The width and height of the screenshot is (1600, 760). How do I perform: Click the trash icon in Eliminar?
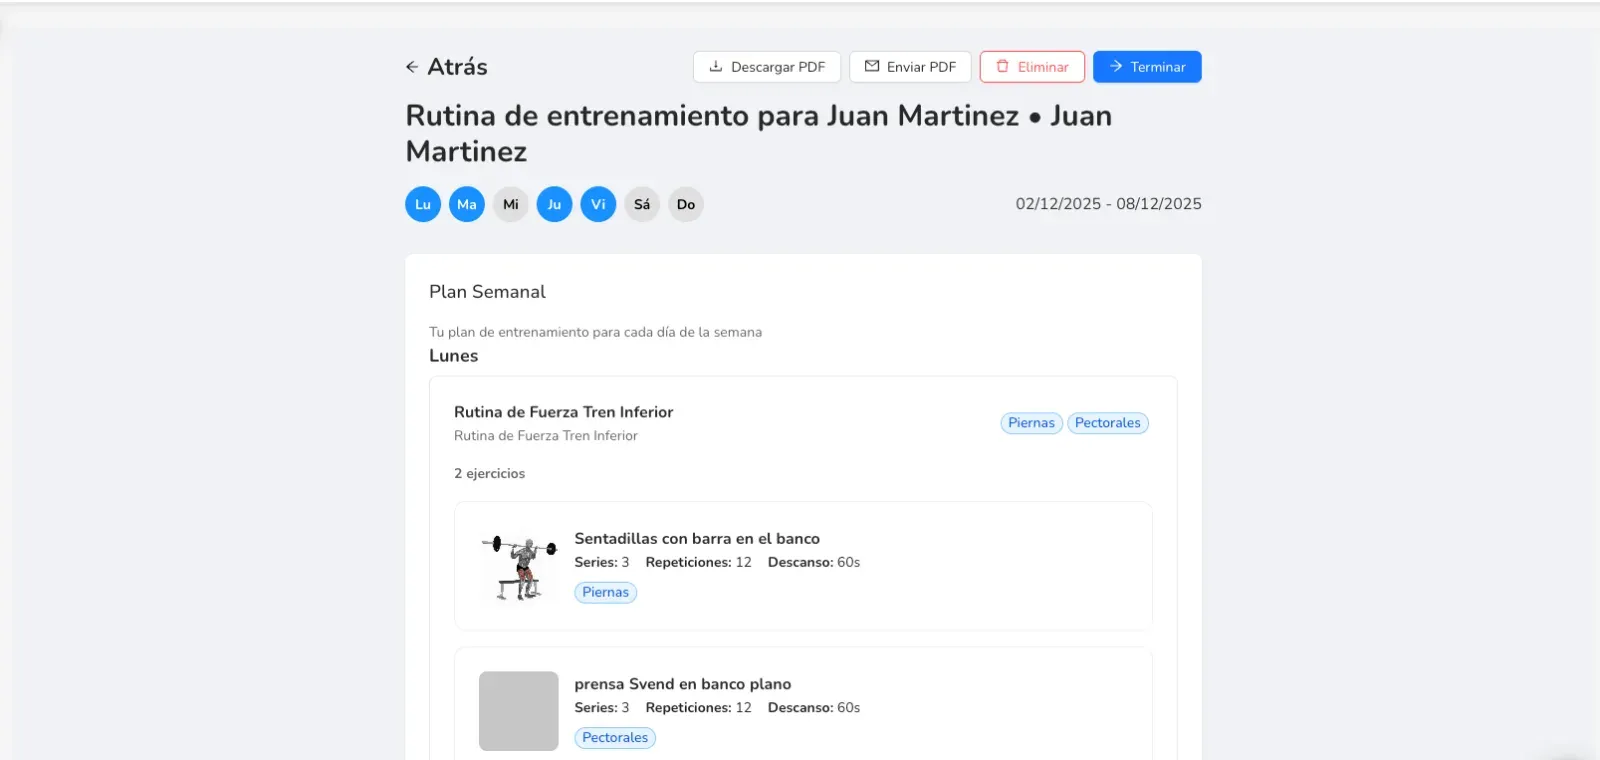click(x=1003, y=67)
